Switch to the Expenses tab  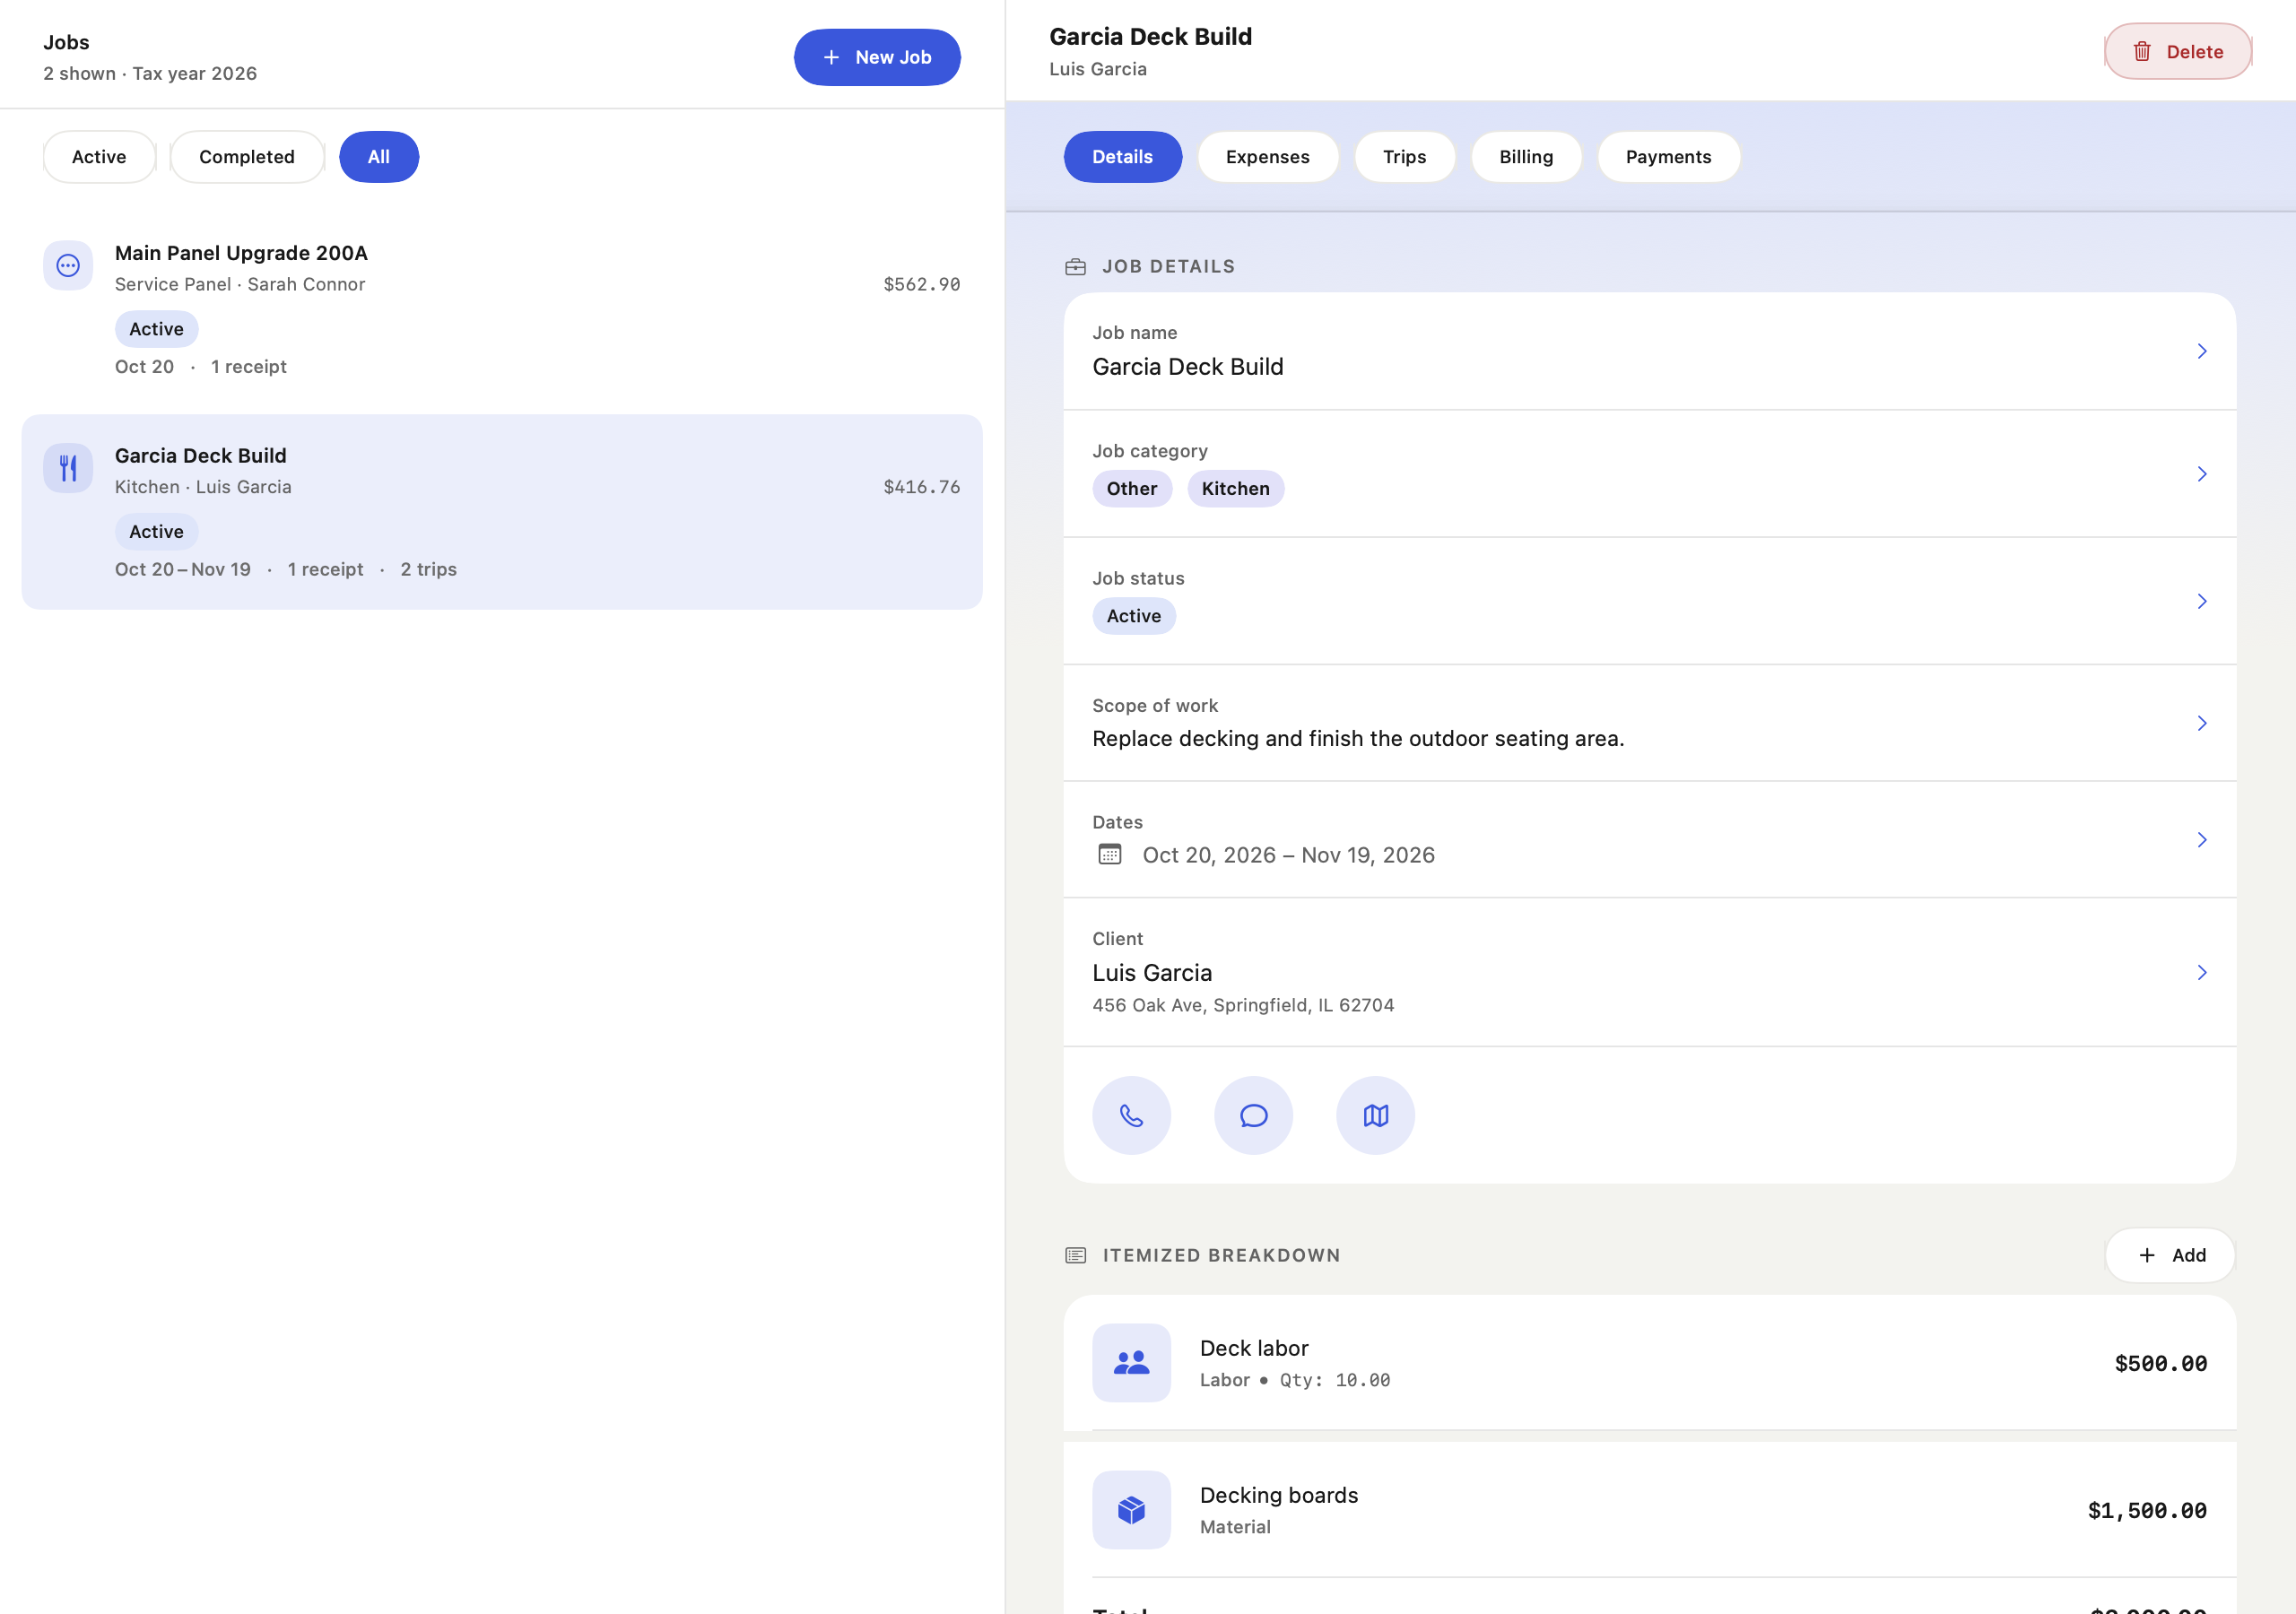1267,157
